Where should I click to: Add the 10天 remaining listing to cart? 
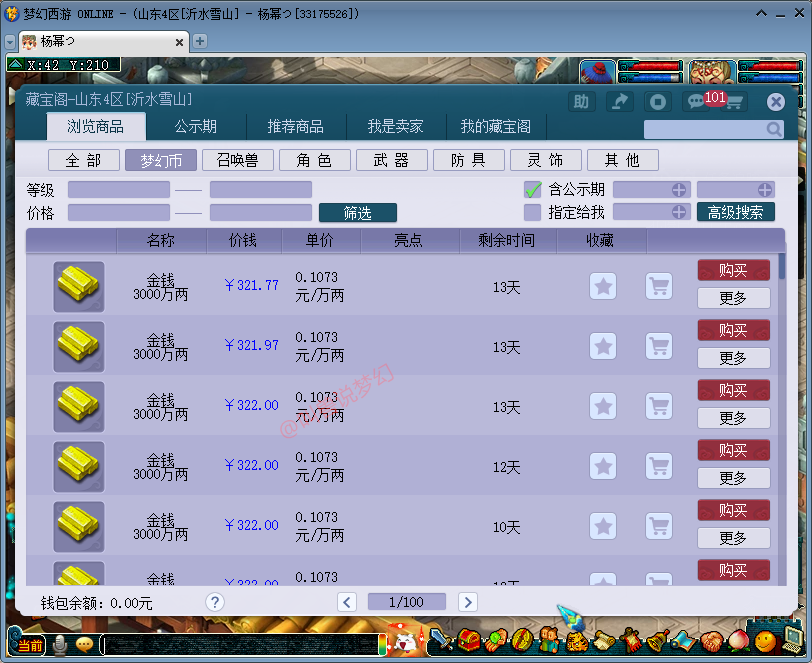(659, 527)
